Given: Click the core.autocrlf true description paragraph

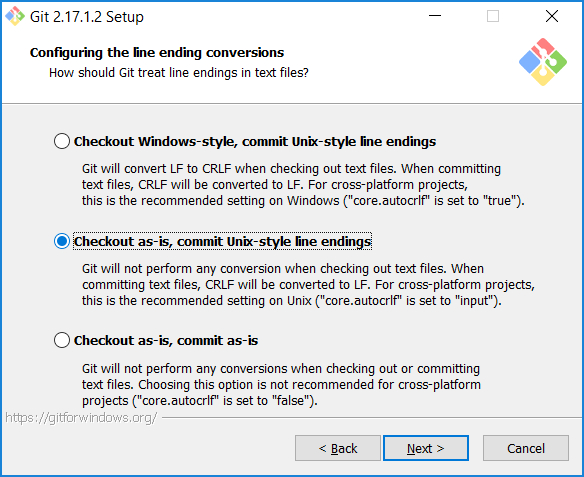Looking at the screenshot, I should [x=303, y=185].
